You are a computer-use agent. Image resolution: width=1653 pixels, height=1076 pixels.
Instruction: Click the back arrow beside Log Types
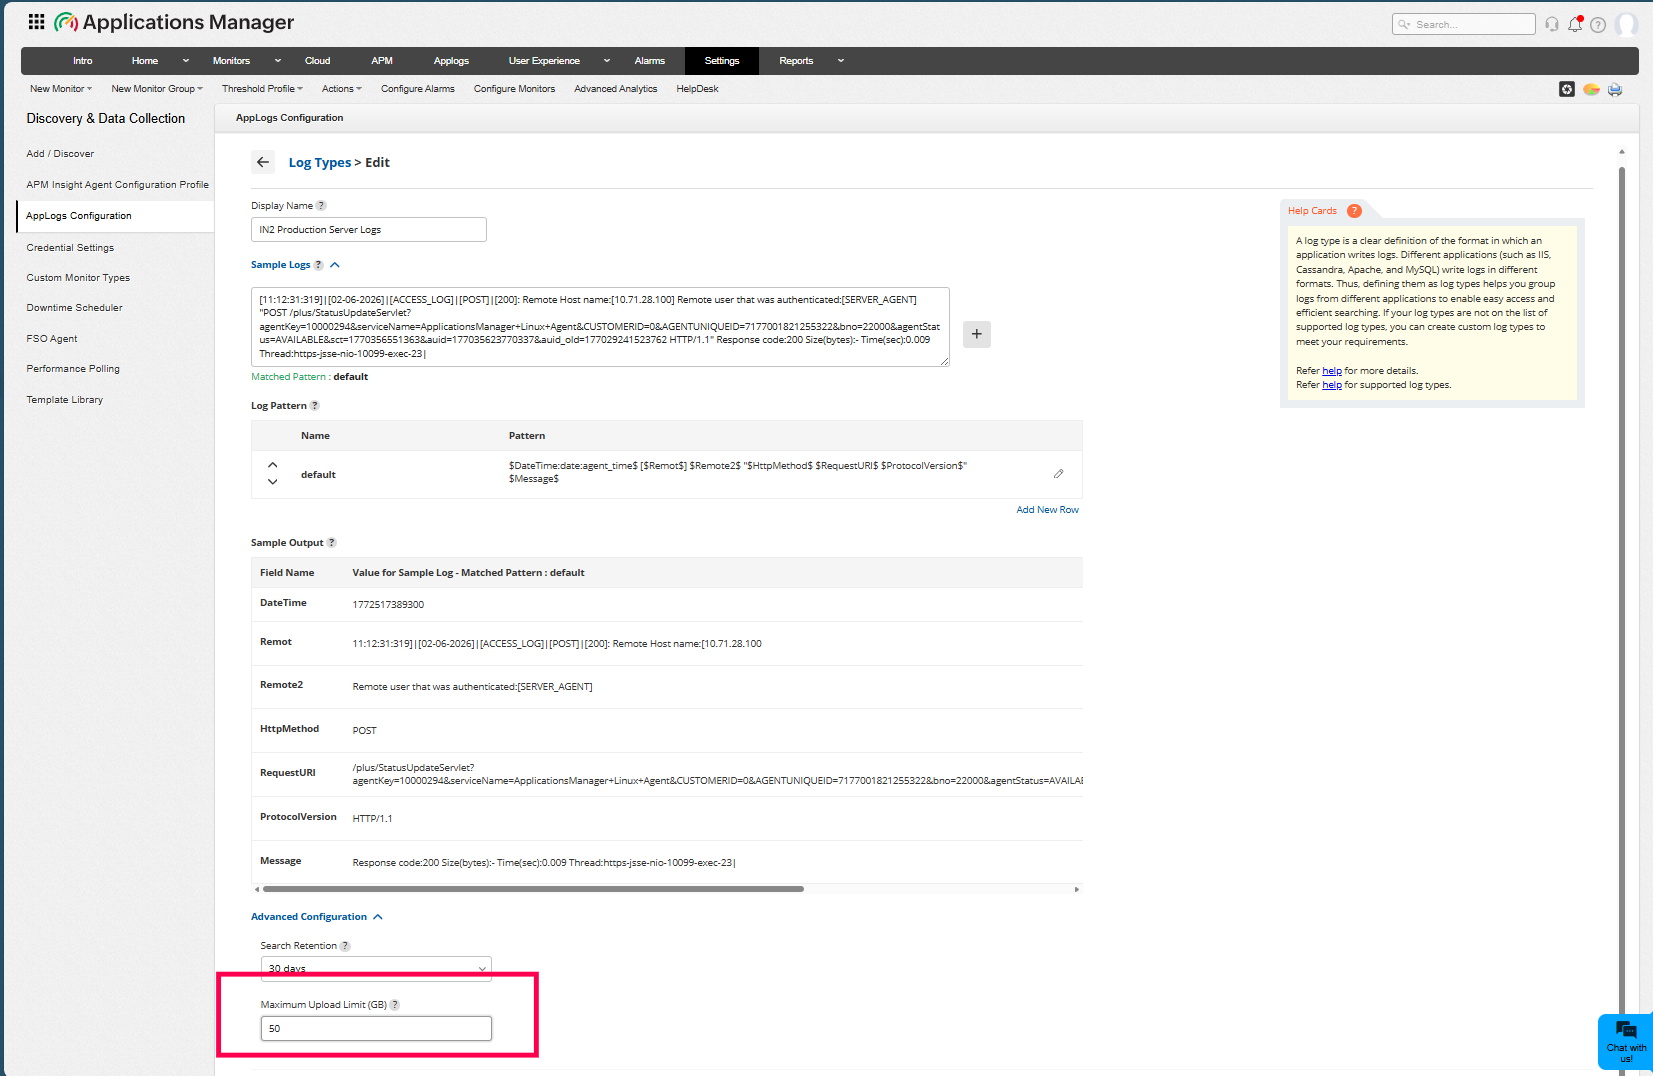coord(263,162)
